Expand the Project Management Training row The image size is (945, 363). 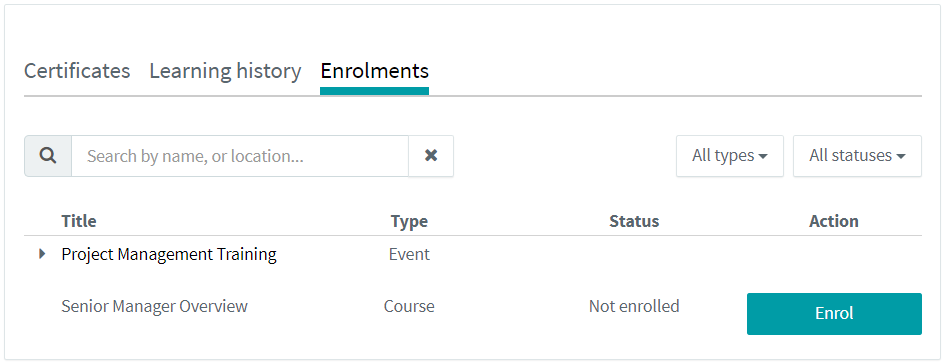[x=42, y=254]
